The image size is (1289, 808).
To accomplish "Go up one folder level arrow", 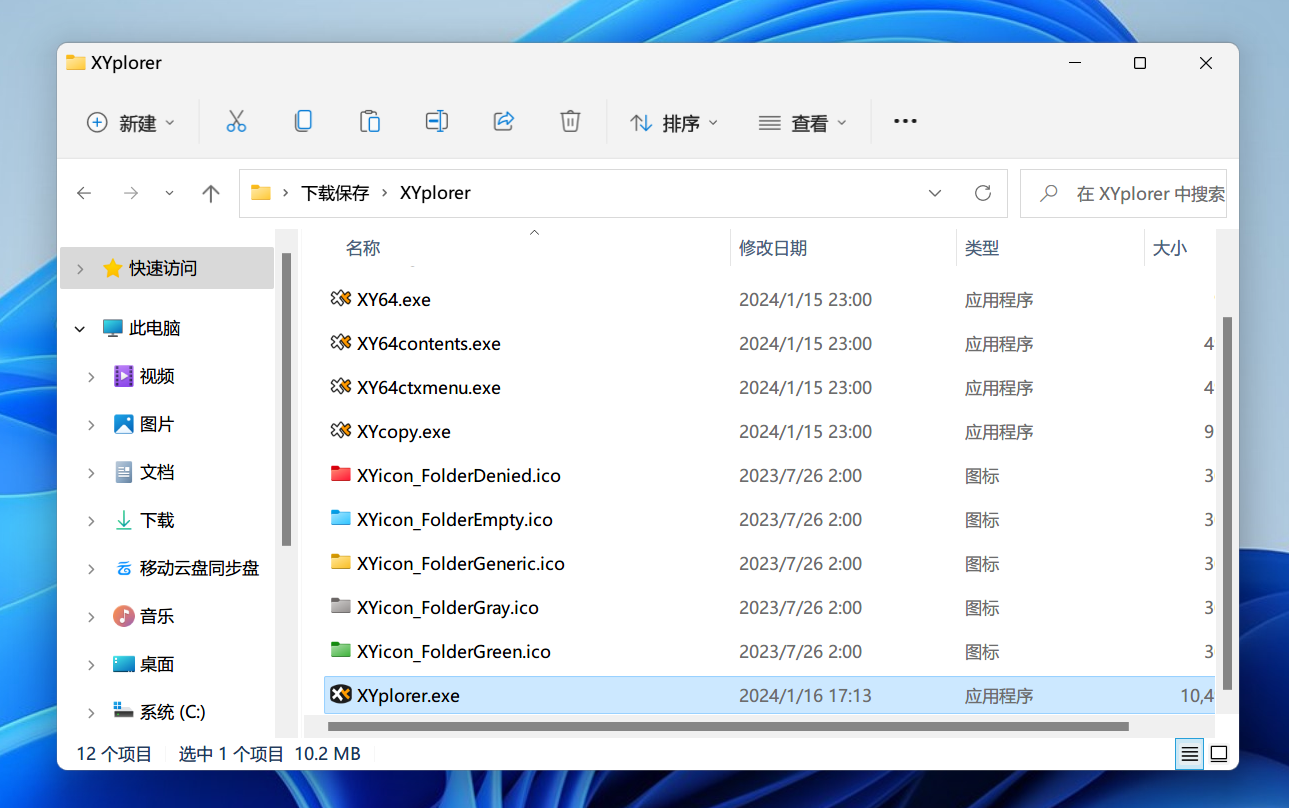I will coord(210,193).
